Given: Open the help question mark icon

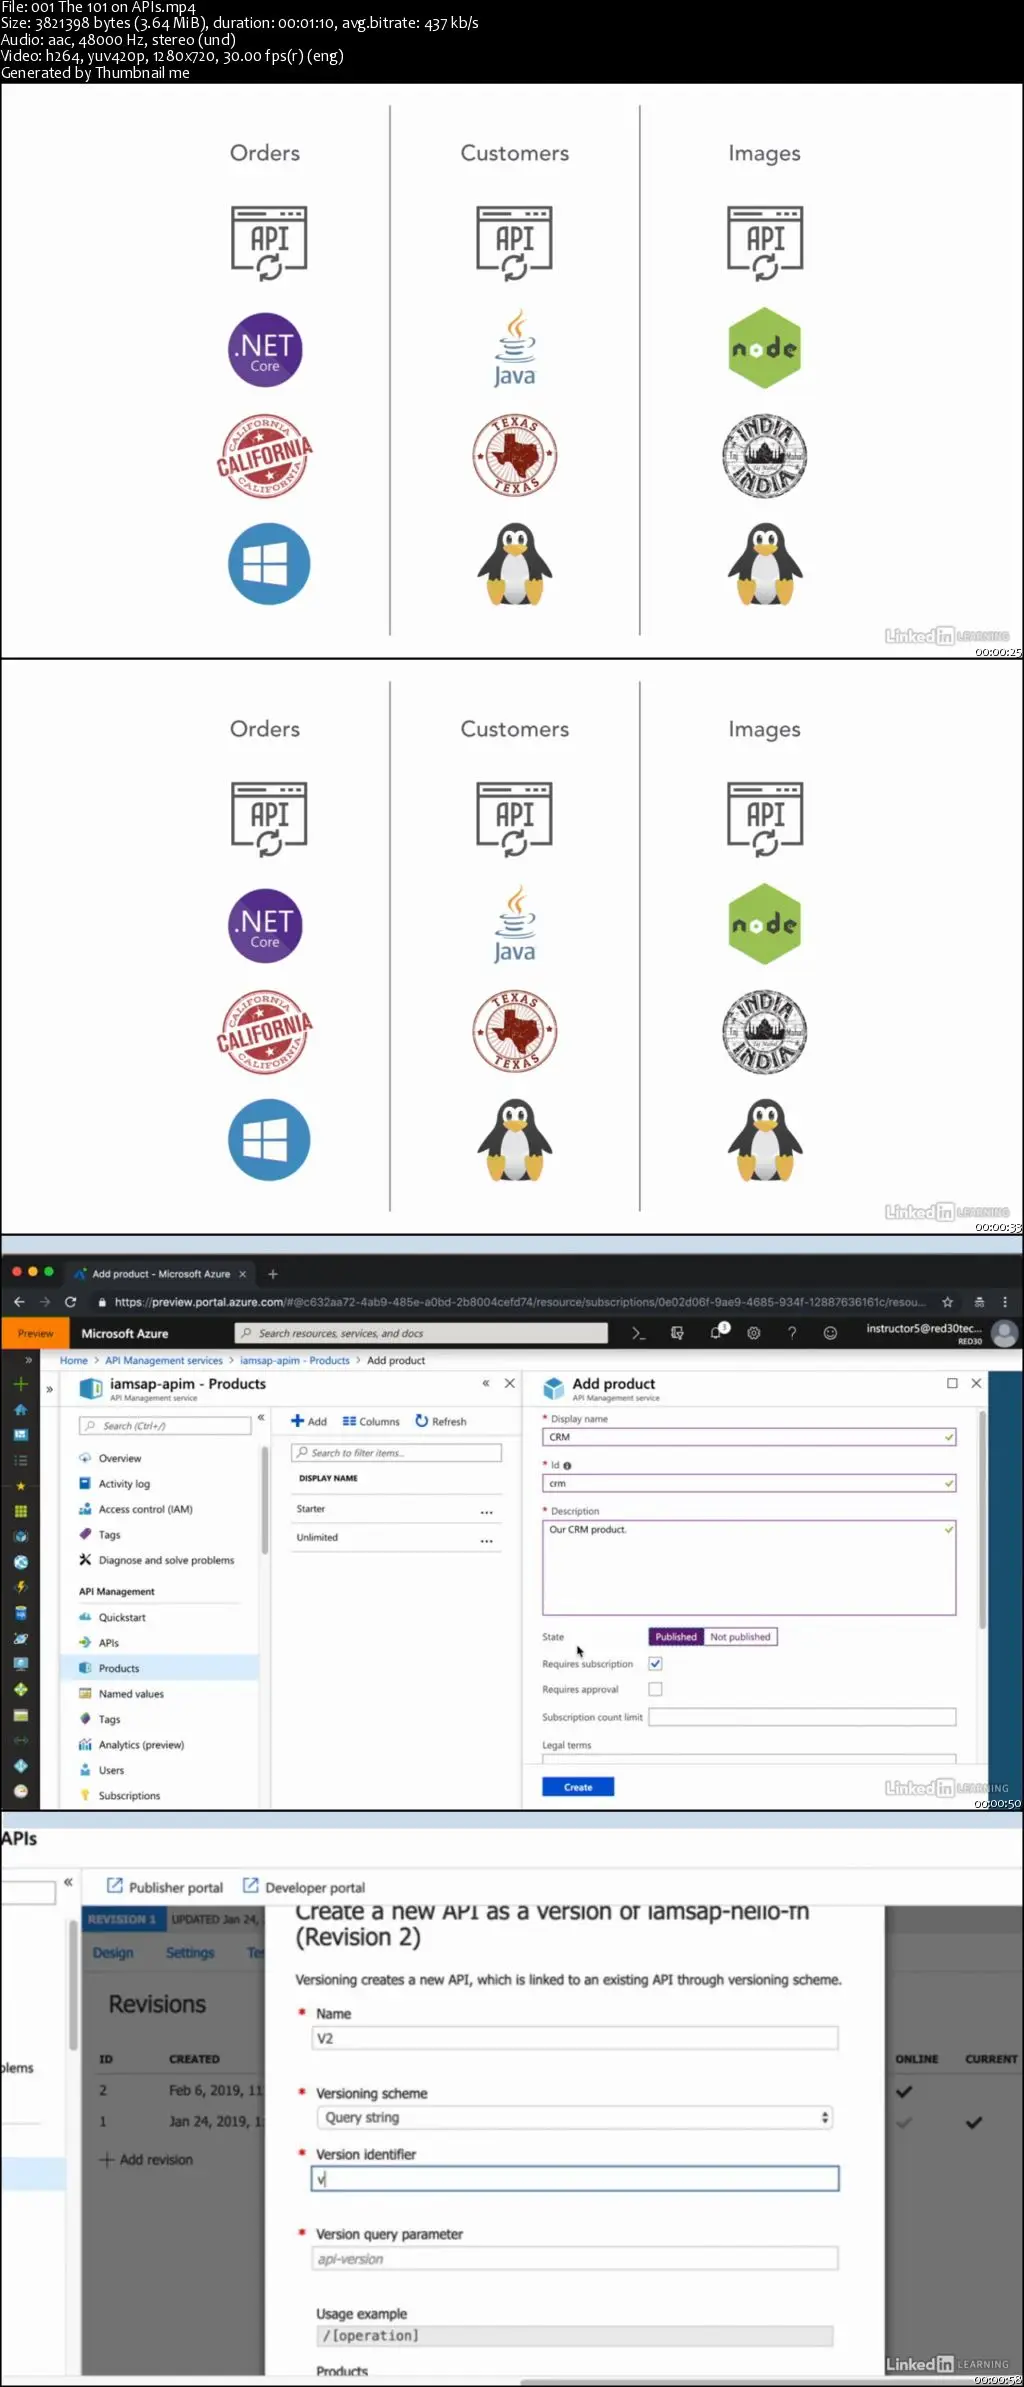Looking at the screenshot, I should pyautogui.click(x=792, y=1333).
